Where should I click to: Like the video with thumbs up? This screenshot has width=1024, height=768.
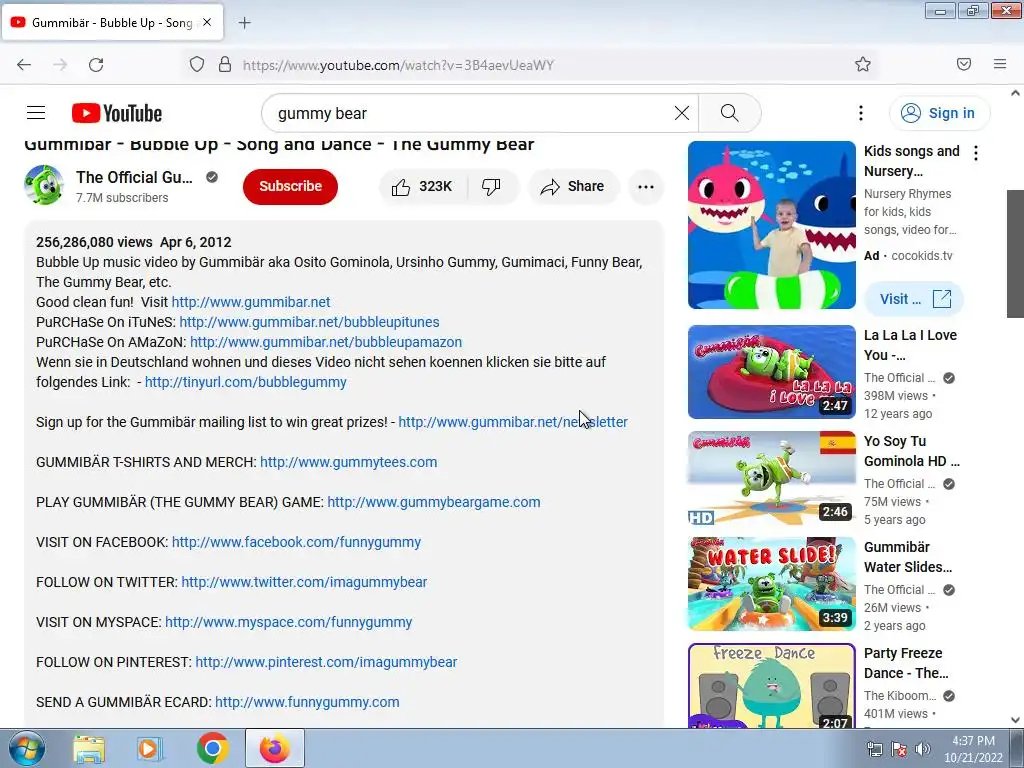423,187
